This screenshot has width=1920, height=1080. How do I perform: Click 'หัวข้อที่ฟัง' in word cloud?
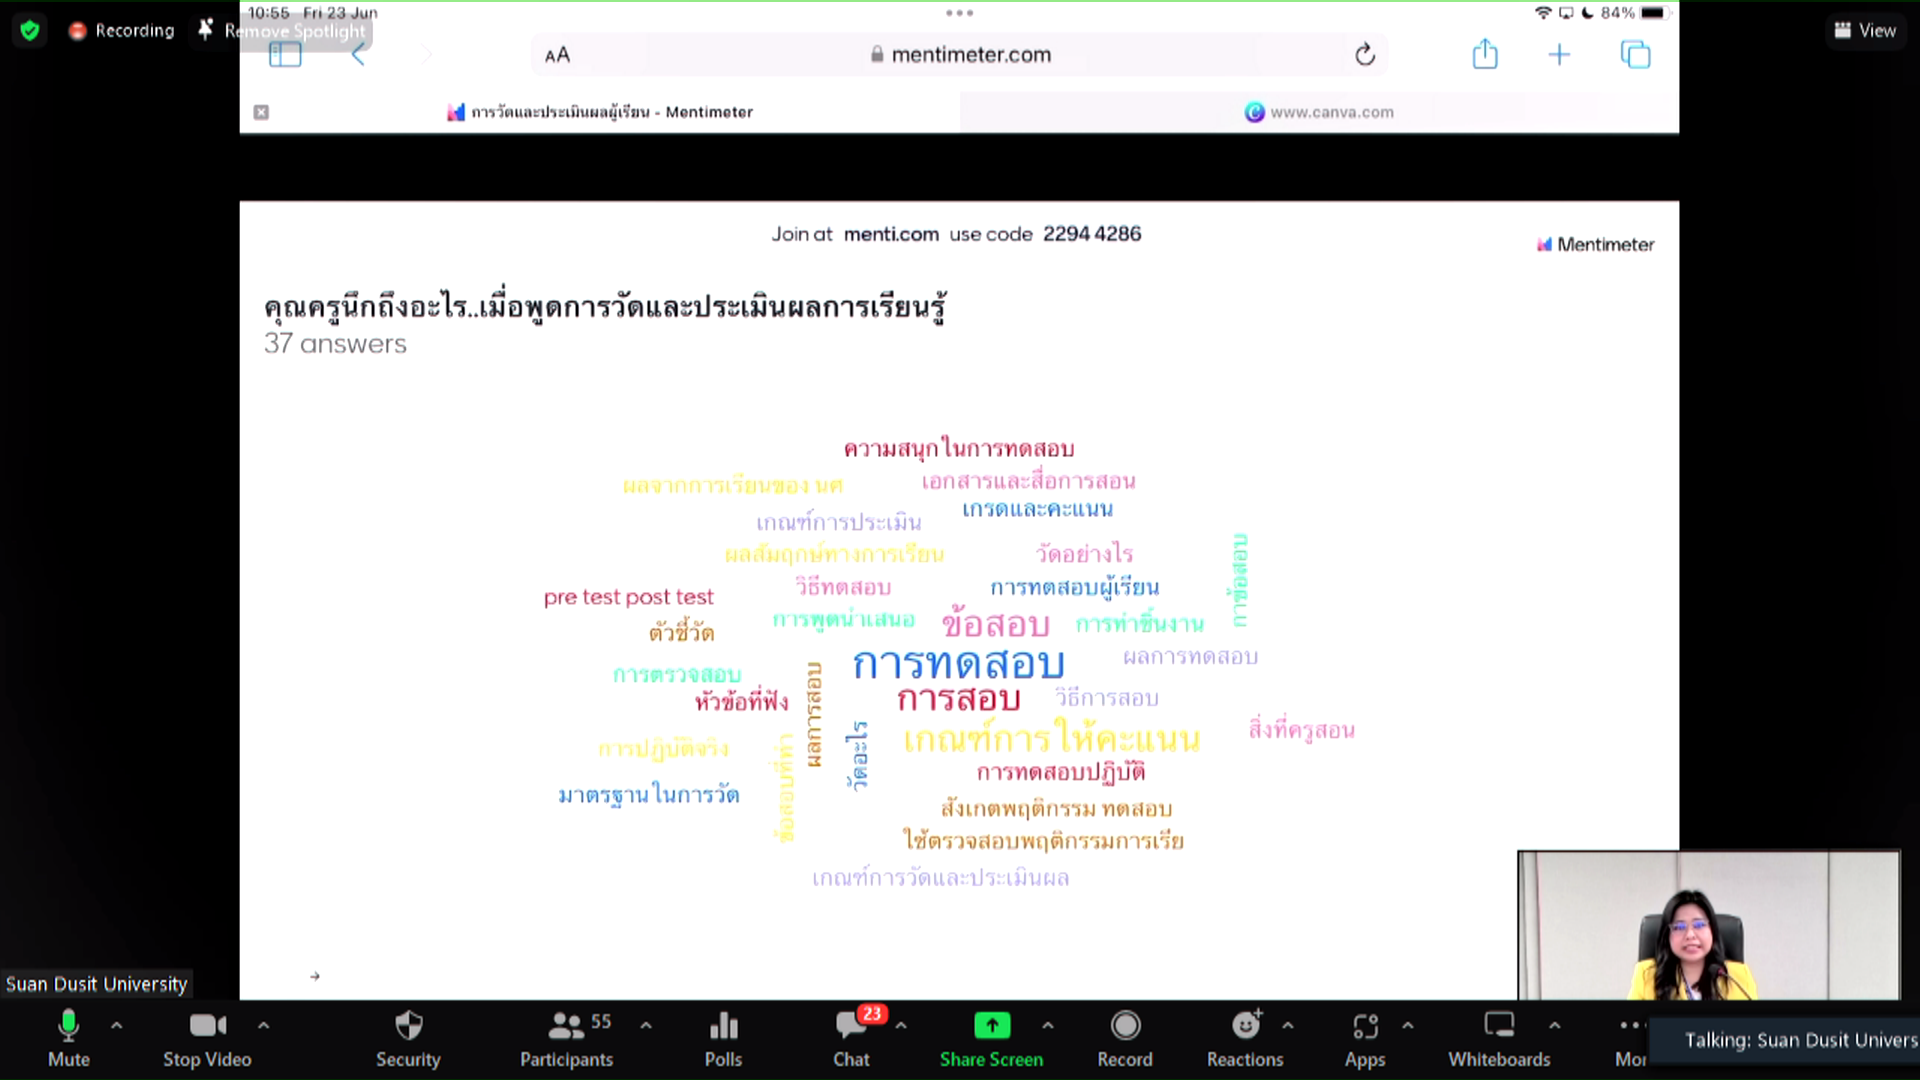pos(741,701)
